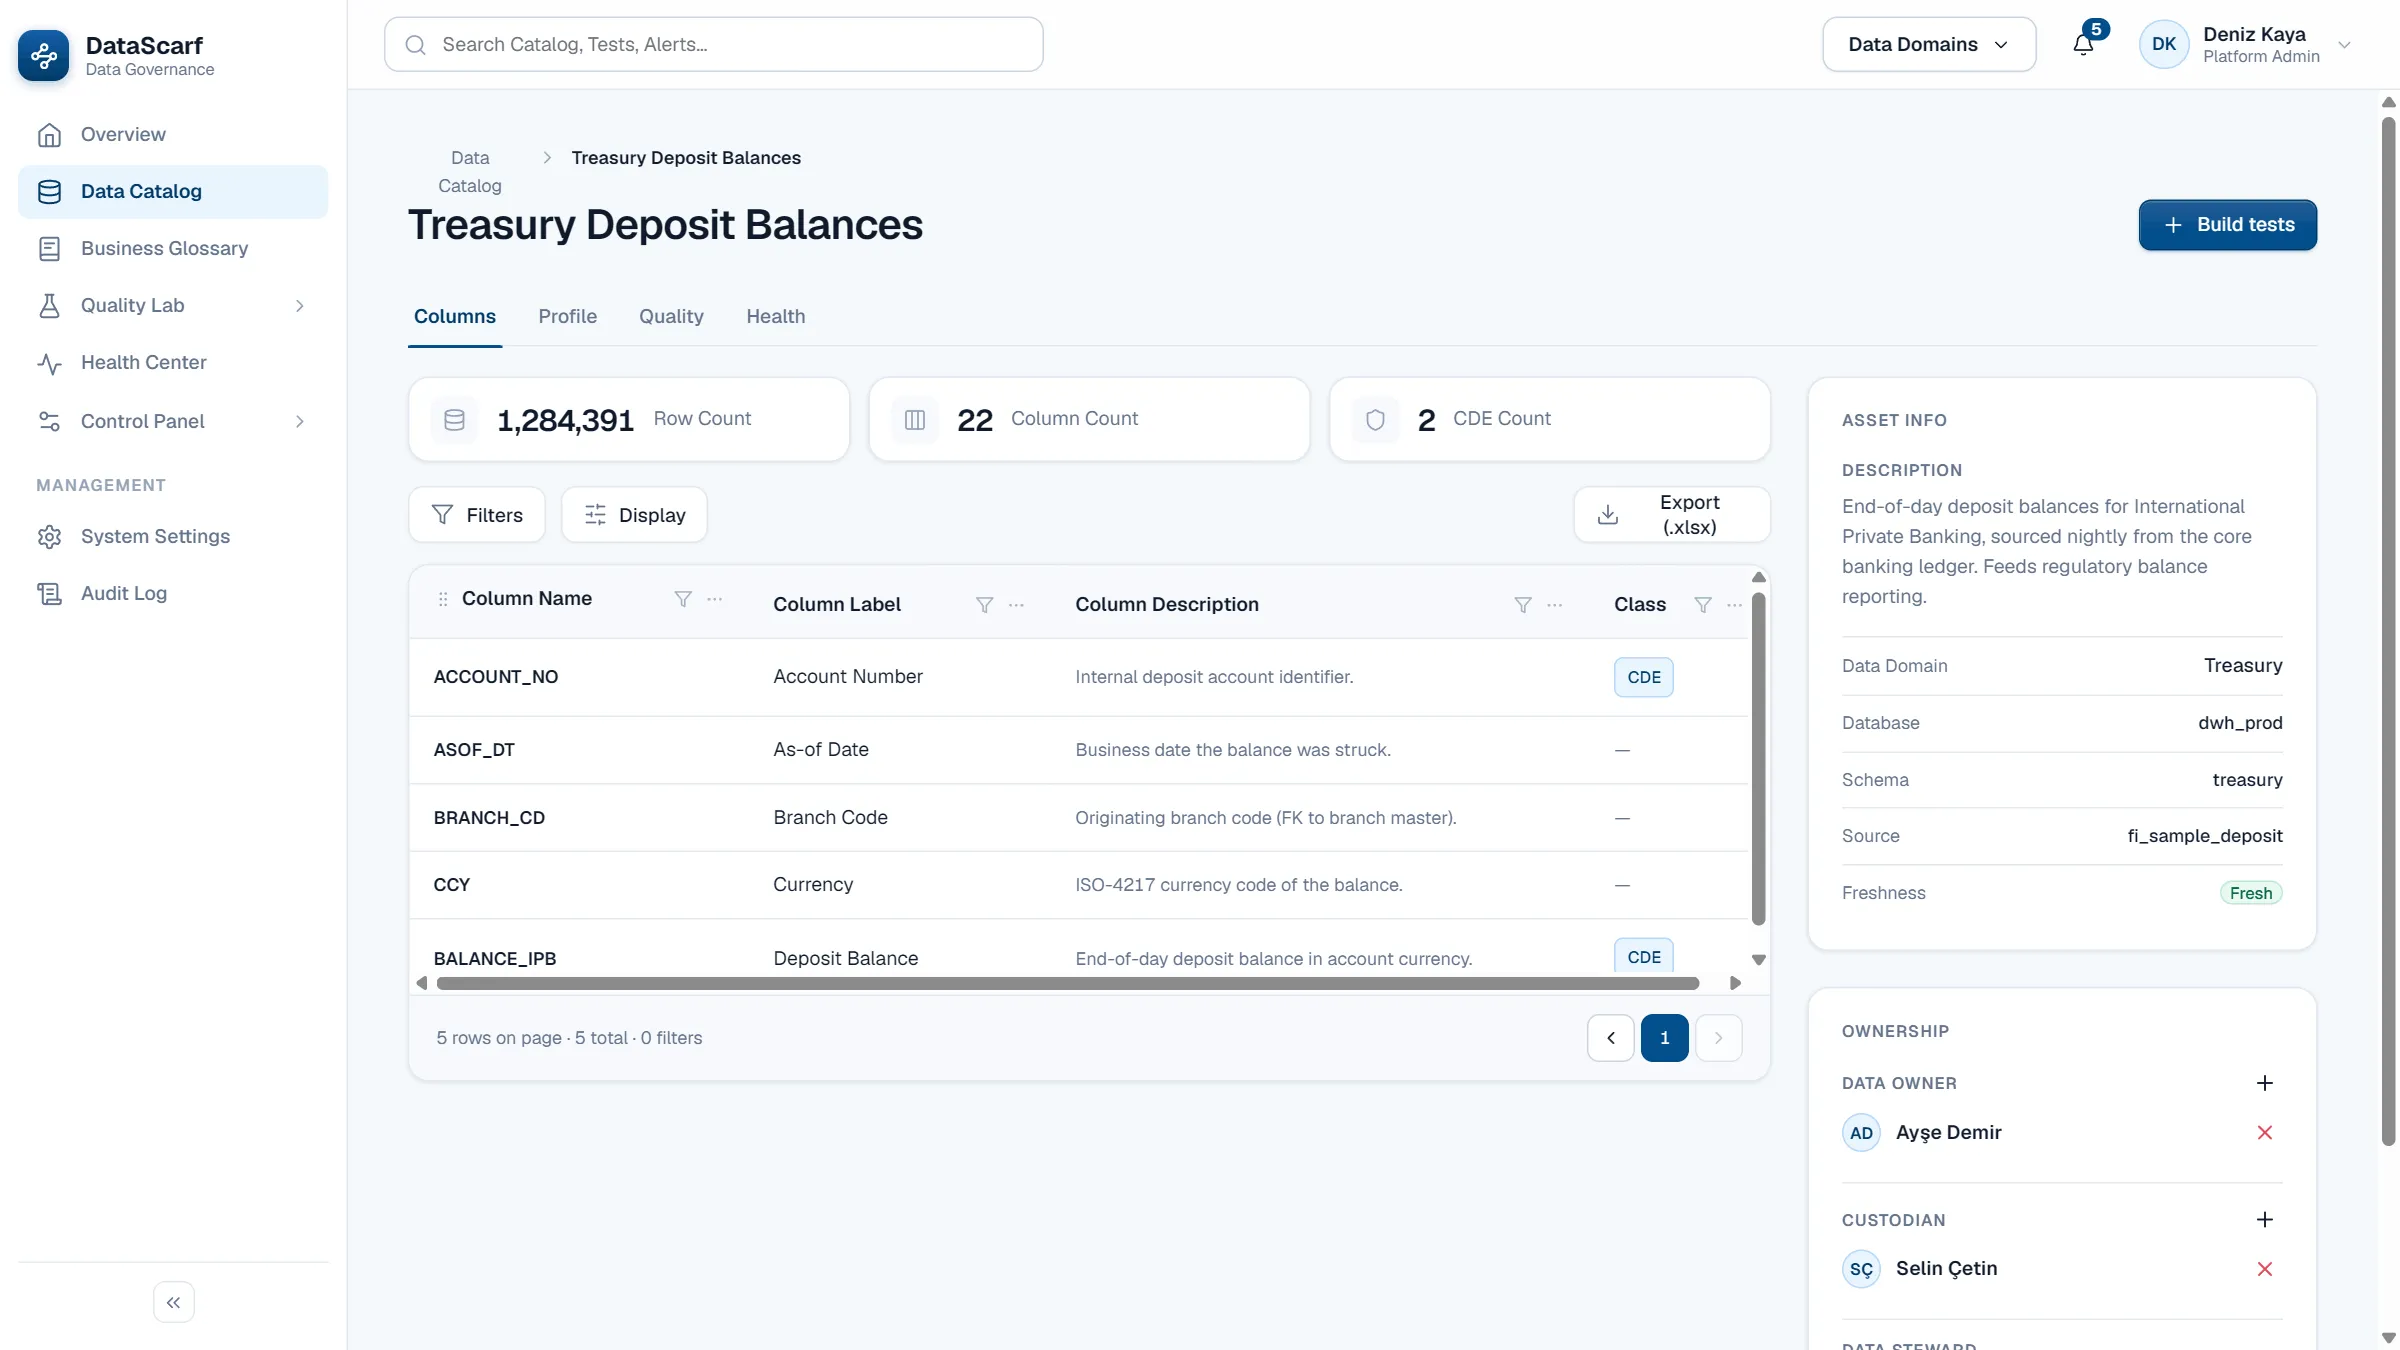Focus the Search Catalog input field
The height and width of the screenshot is (1350, 2400).
pyautogui.click(x=713, y=44)
